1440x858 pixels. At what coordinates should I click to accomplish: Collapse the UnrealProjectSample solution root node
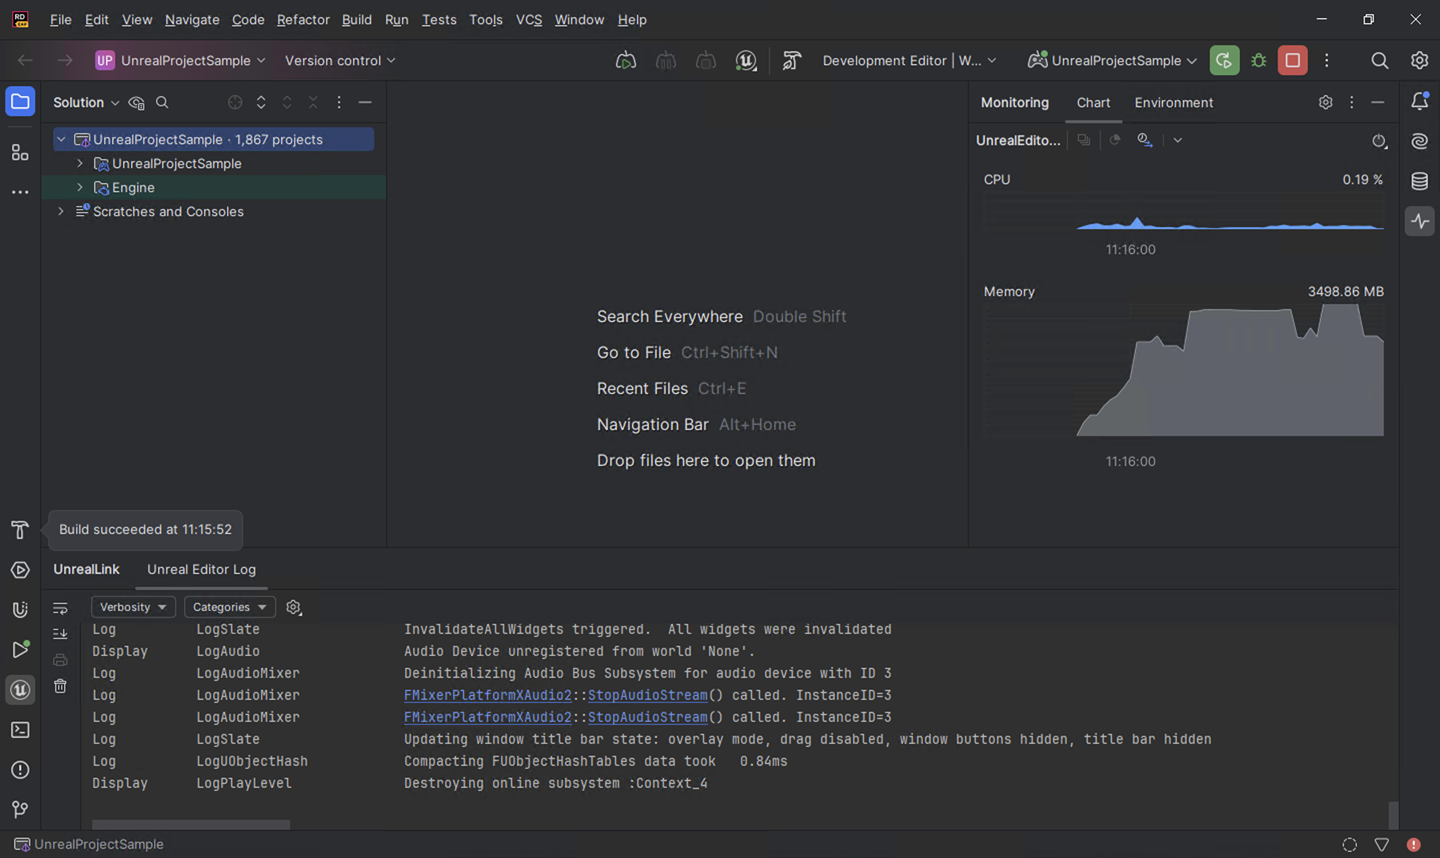point(61,140)
